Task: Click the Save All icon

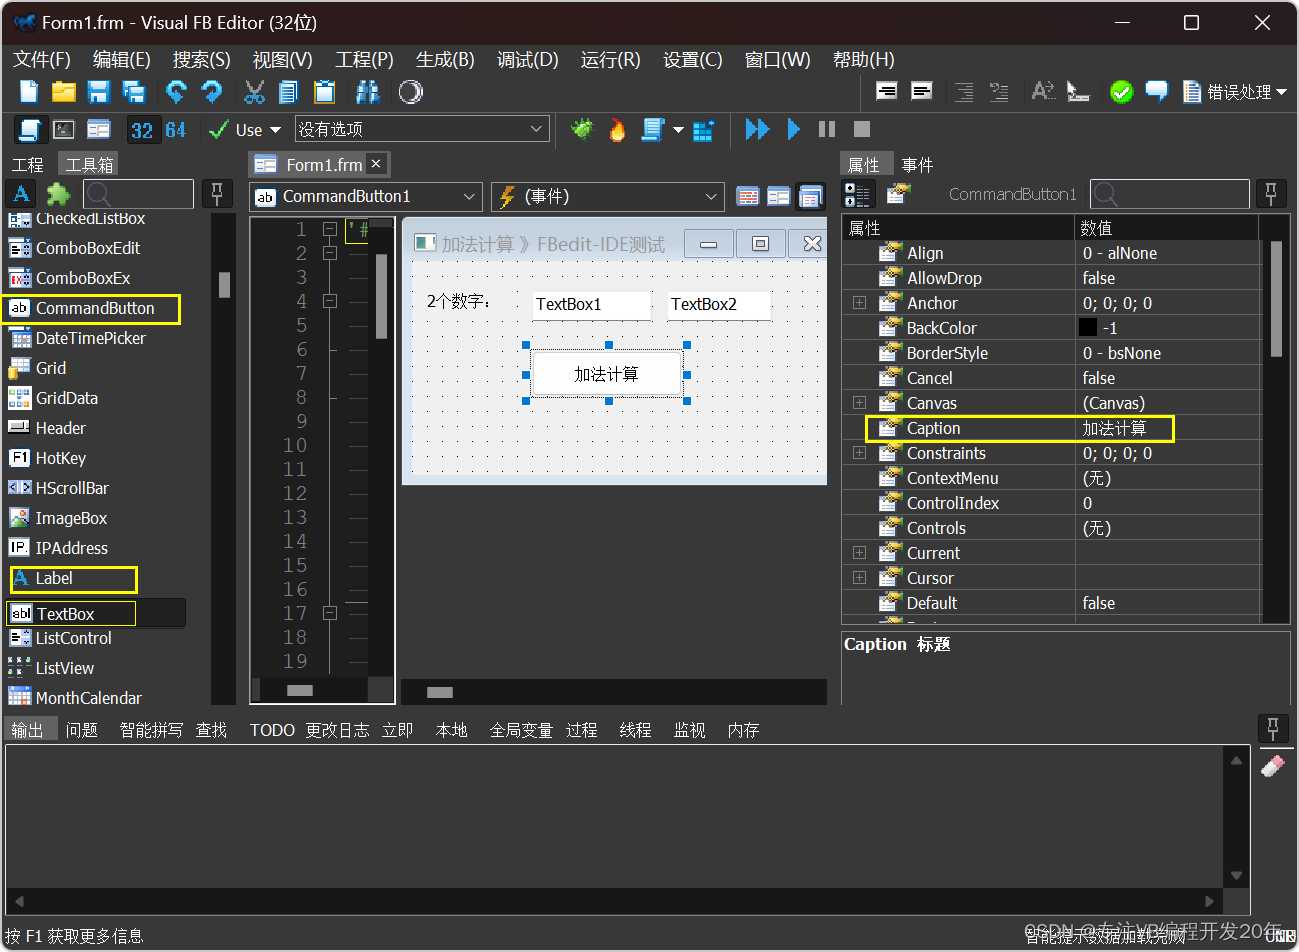Action: (133, 91)
